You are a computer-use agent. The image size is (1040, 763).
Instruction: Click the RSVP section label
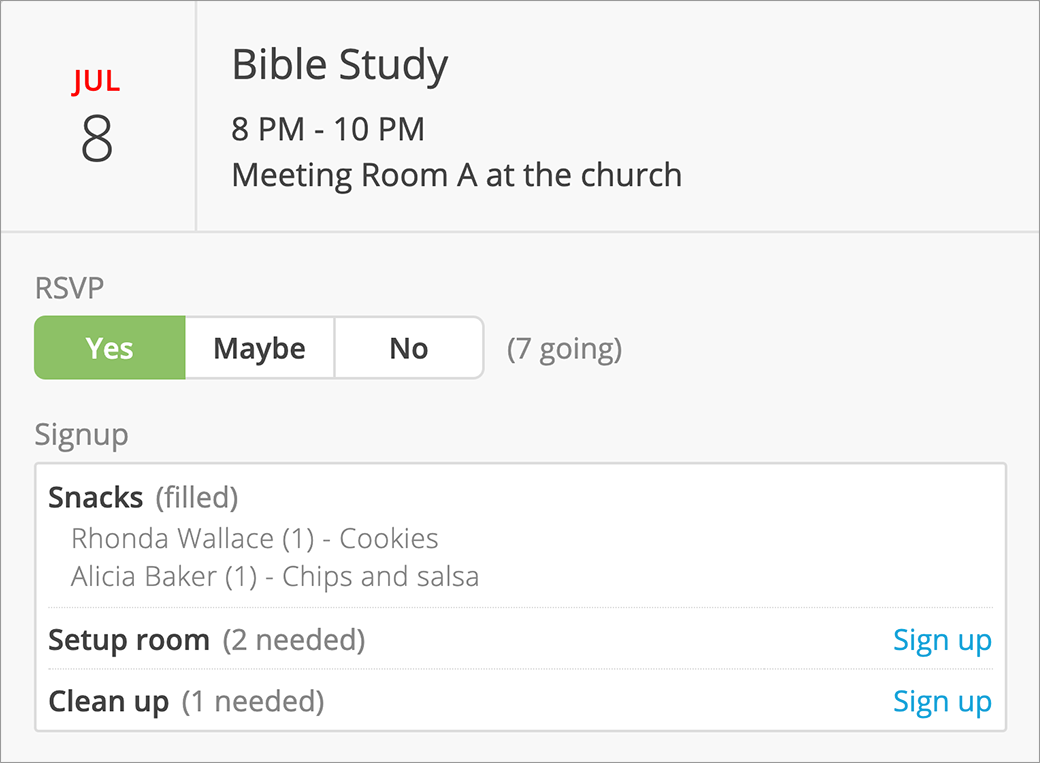tap(69, 289)
